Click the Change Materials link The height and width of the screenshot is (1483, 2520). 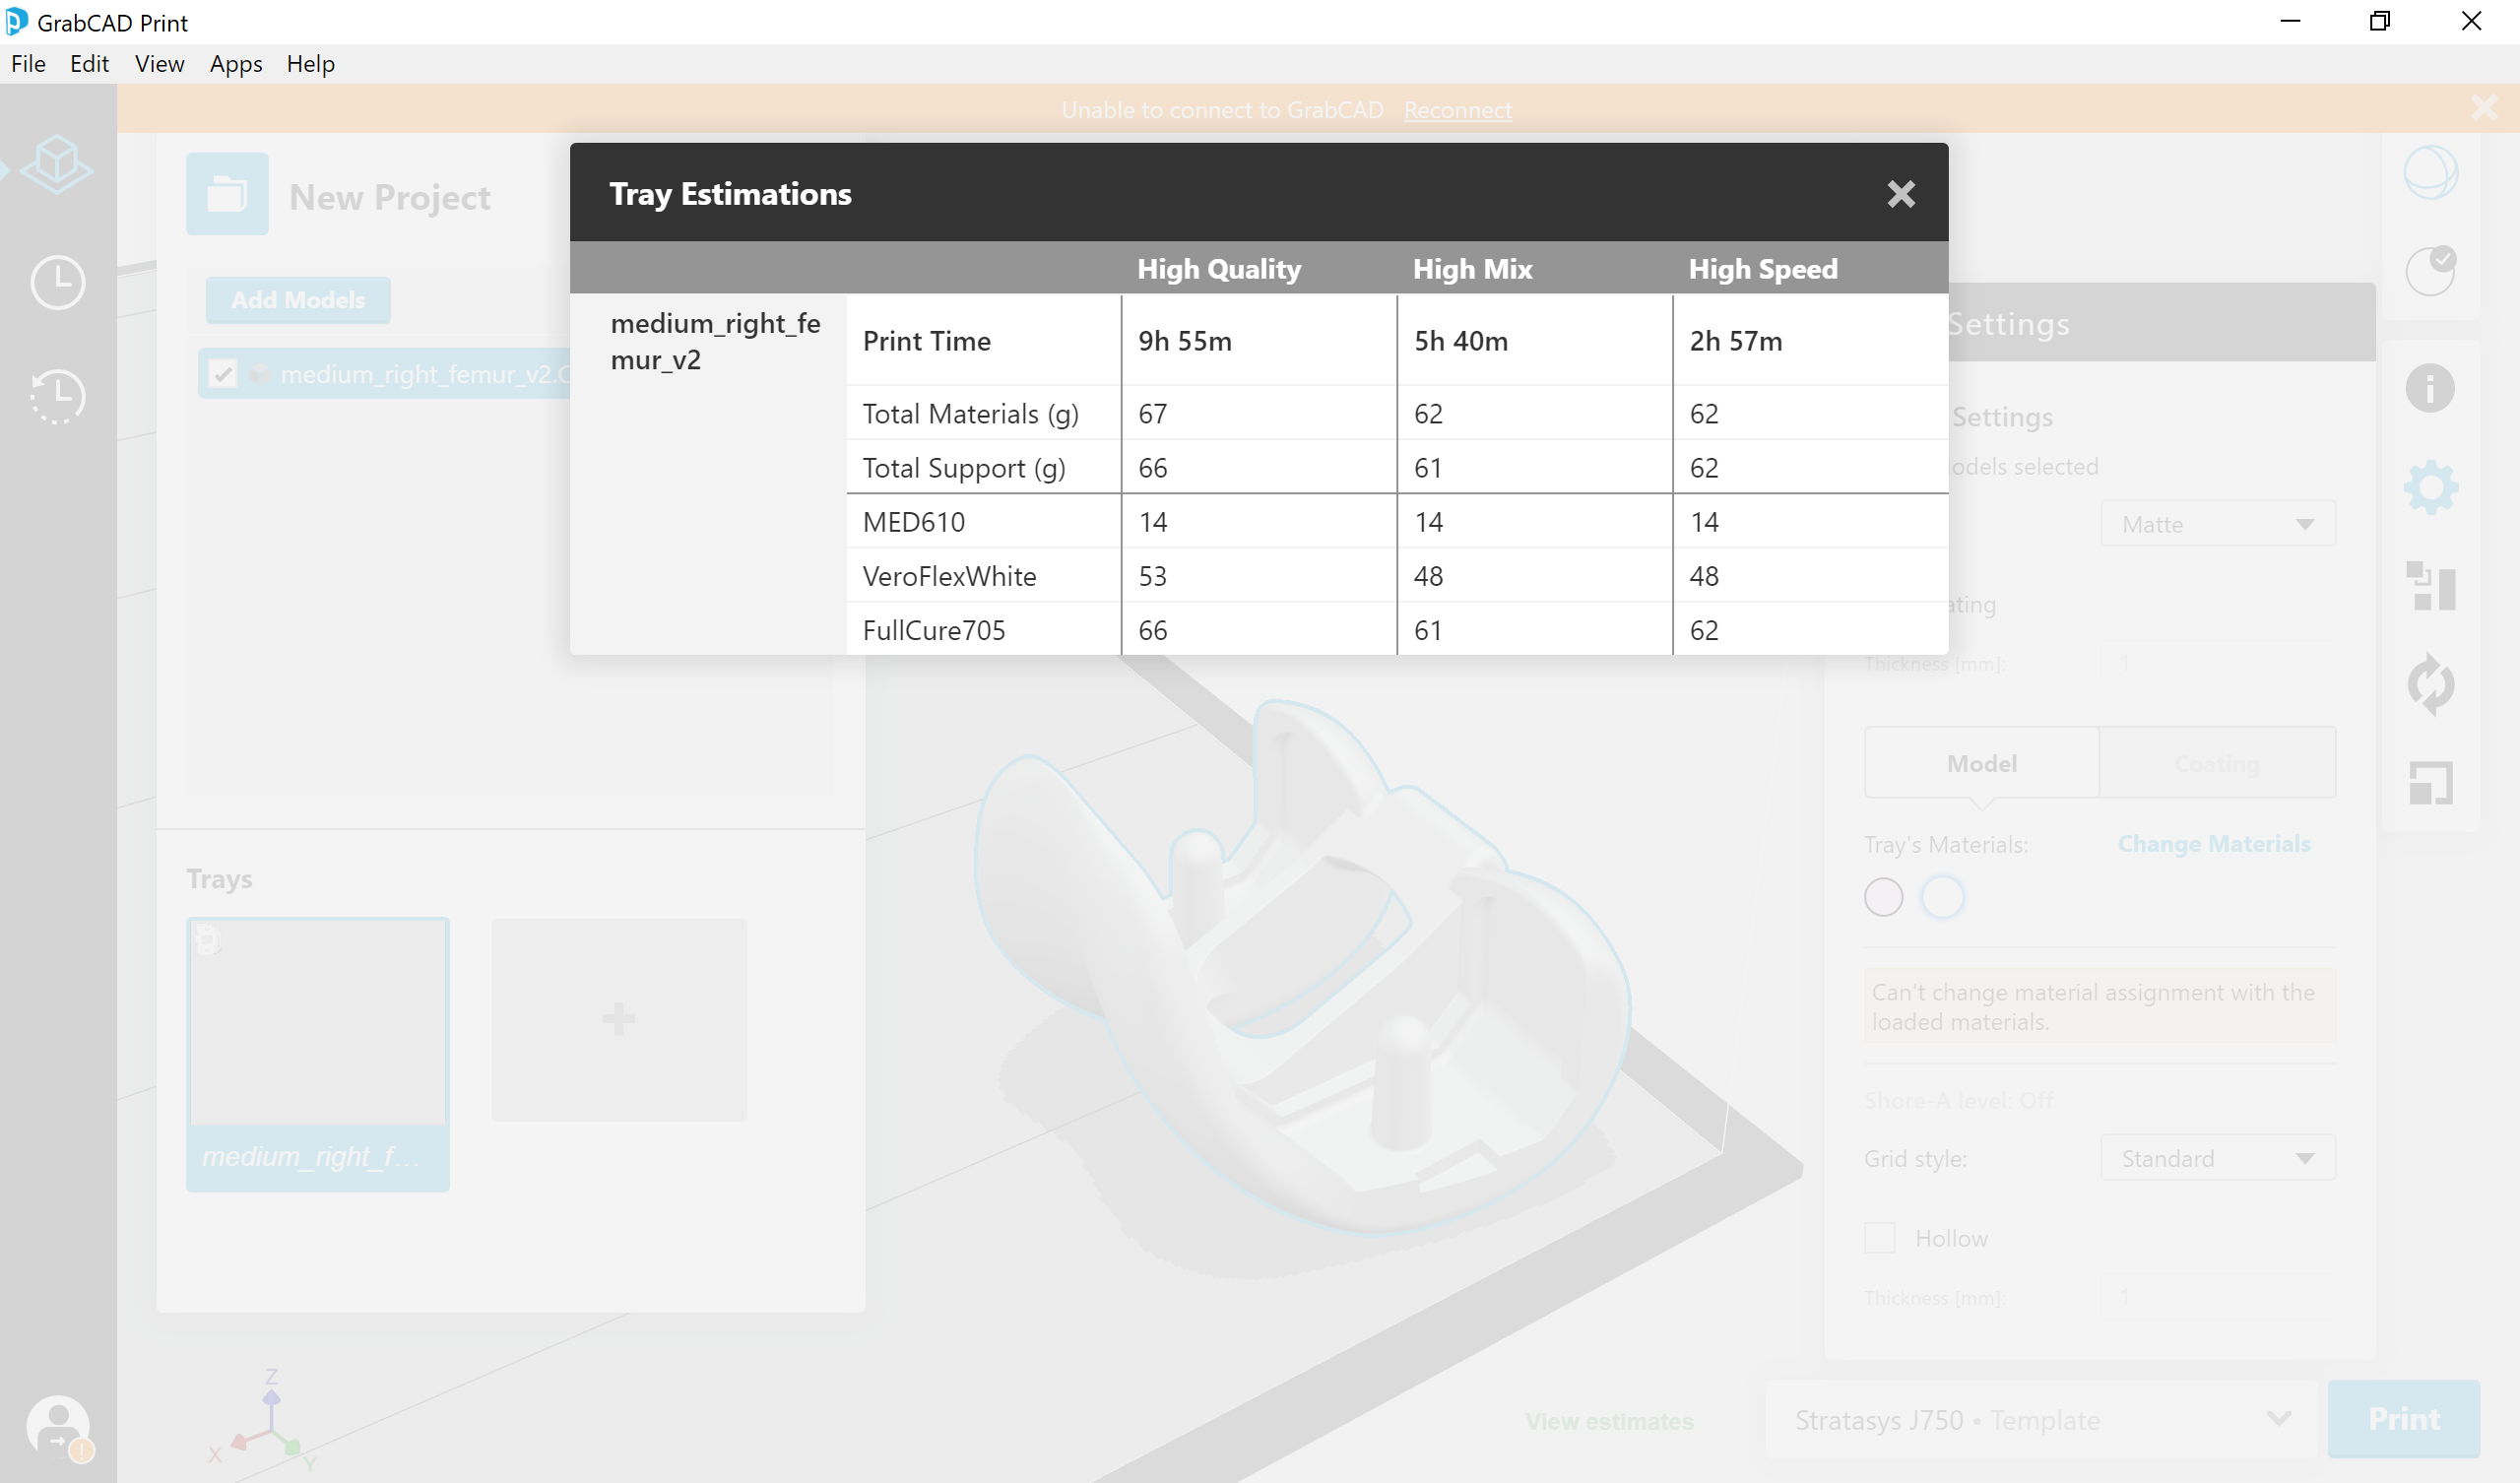tap(2214, 844)
